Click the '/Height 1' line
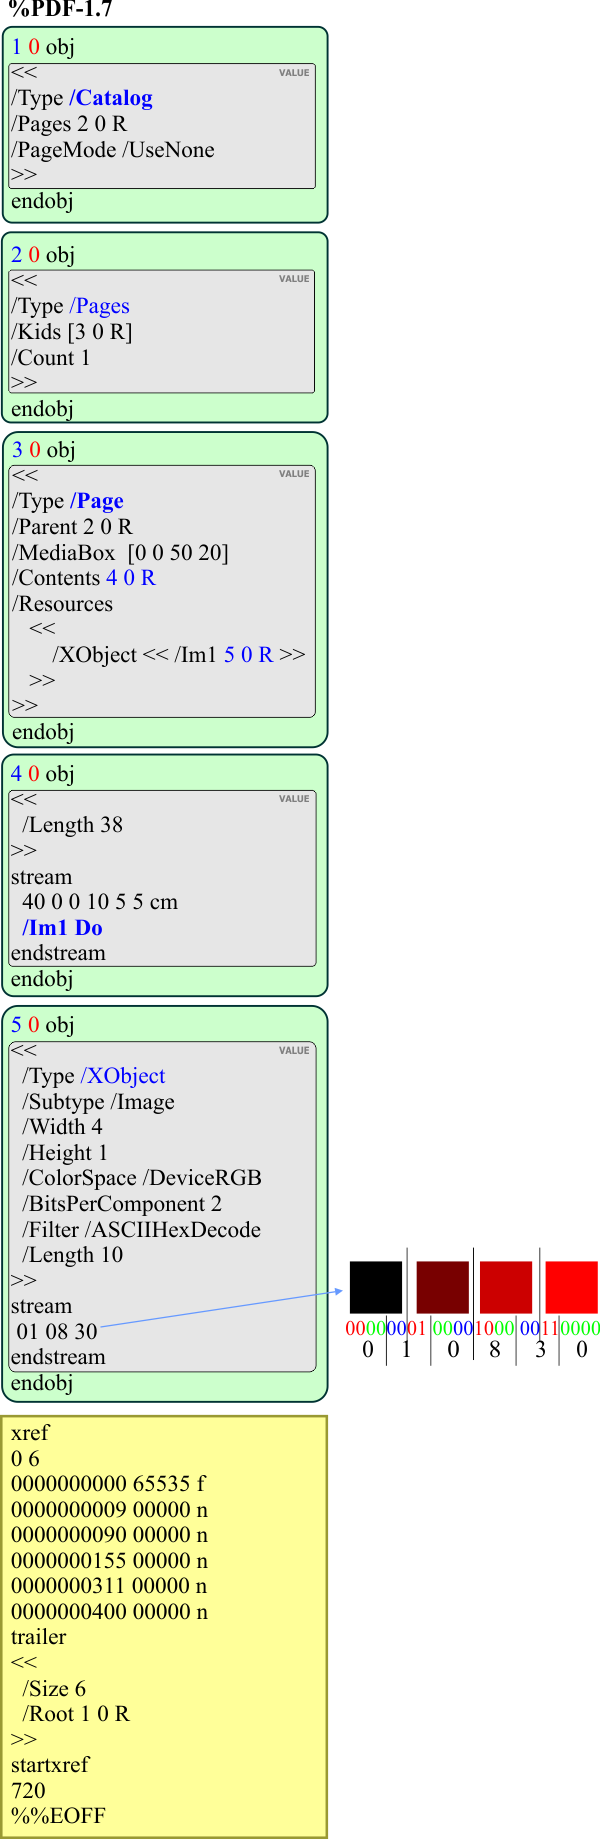 click(x=65, y=1153)
